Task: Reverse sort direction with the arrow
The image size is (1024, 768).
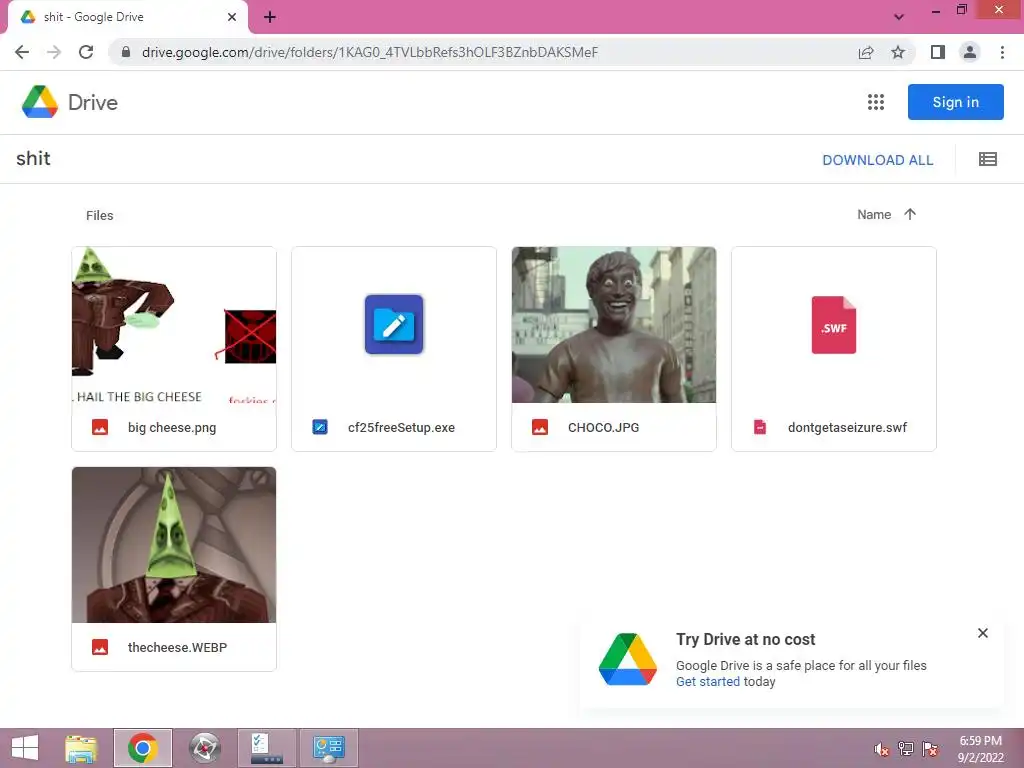Action: (x=910, y=214)
